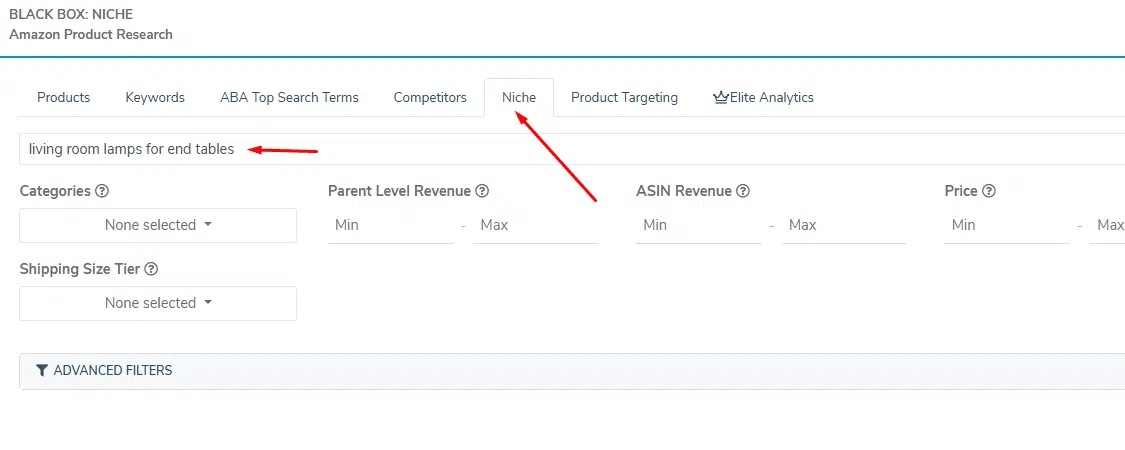This screenshot has width=1125, height=450.
Task: Switch to the Keywords tab
Action: tap(155, 98)
